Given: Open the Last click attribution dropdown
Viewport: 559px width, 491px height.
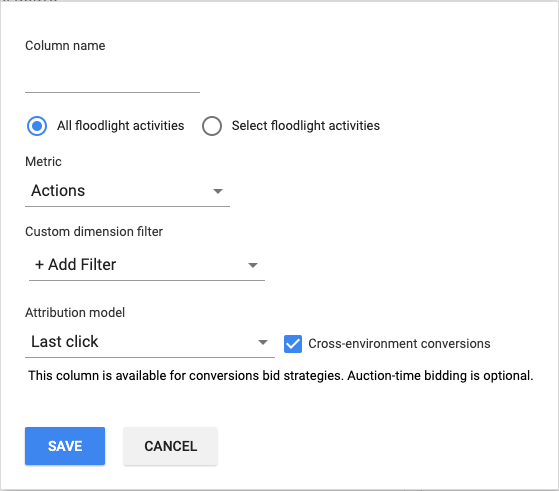Looking at the screenshot, I should point(150,342).
